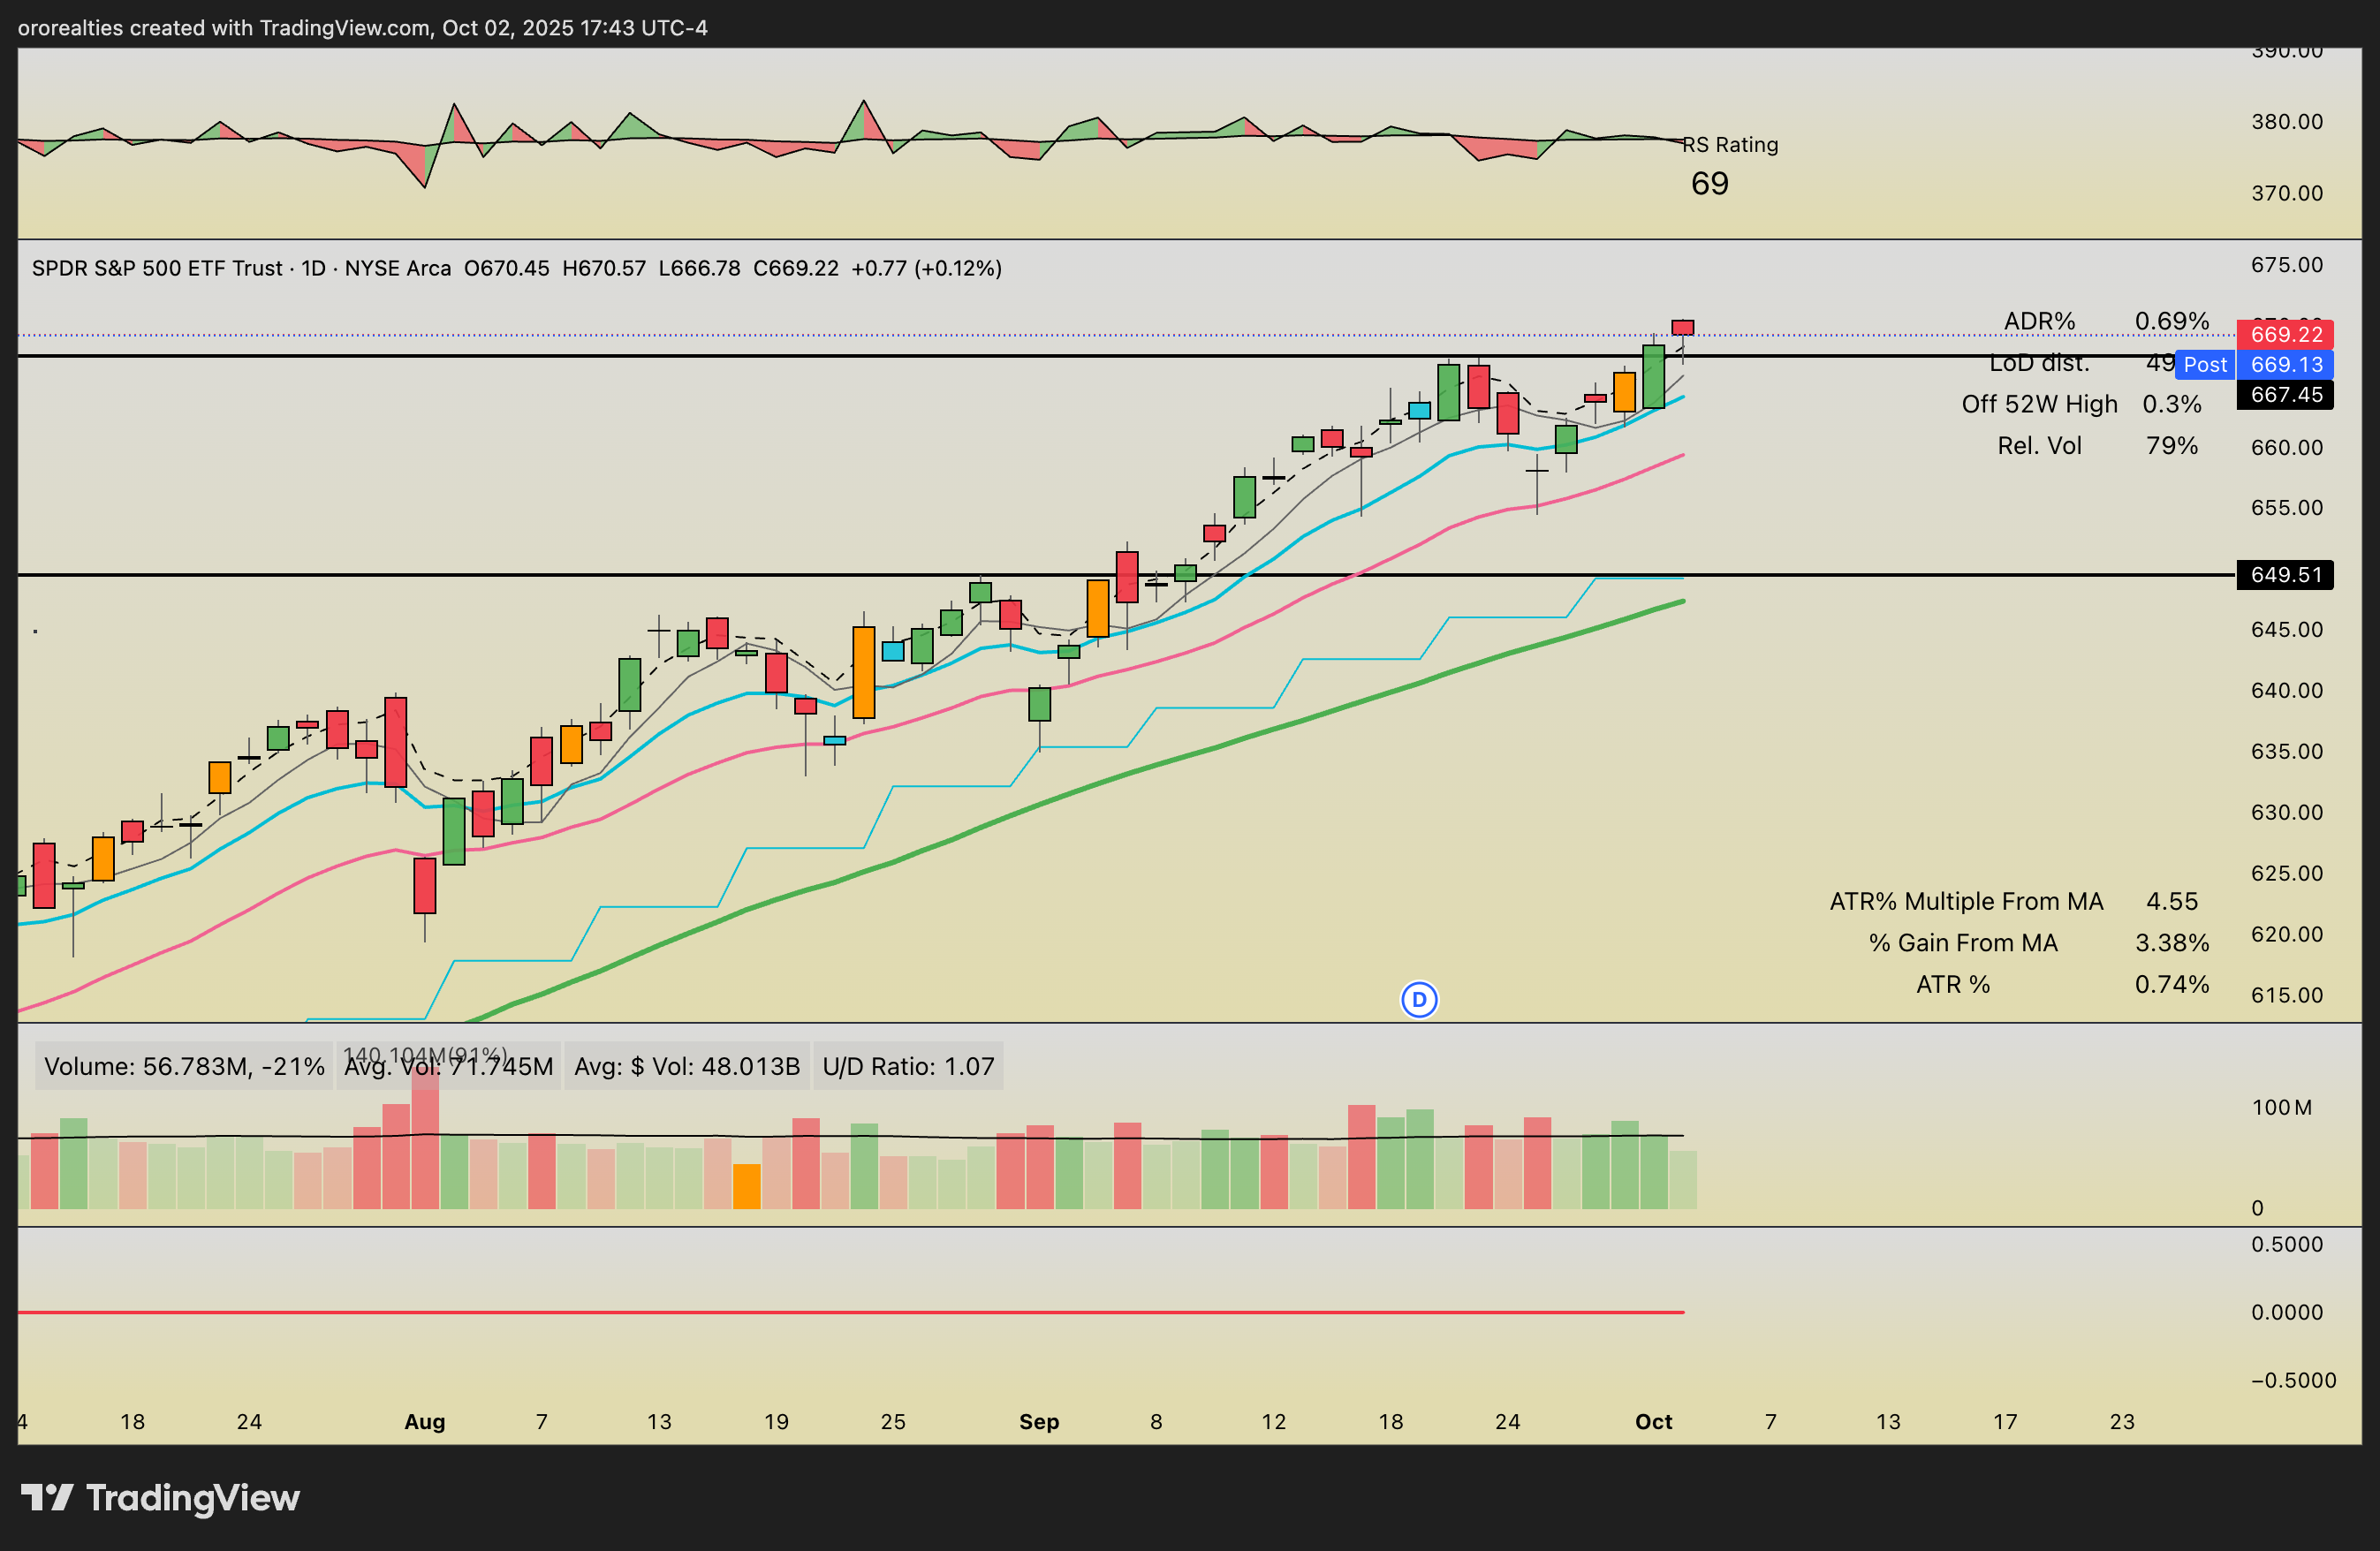Select the SPDR S&P 500 ETF Trust title
Viewport: 2380px width, 1551px height.
click(x=157, y=268)
